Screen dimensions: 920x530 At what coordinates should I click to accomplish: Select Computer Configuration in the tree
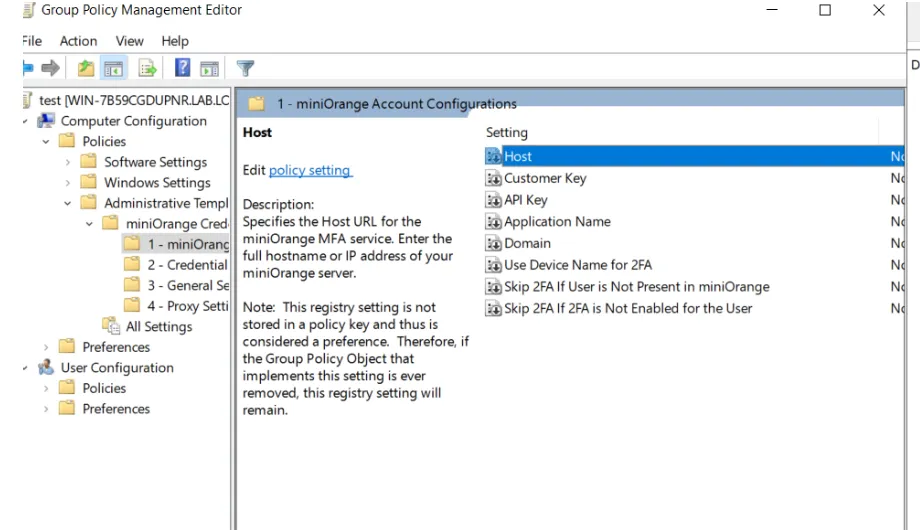tap(134, 121)
